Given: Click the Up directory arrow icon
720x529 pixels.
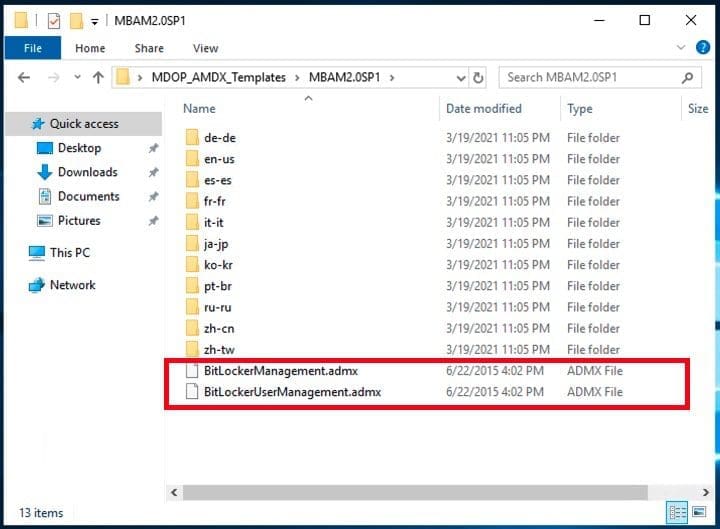Looking at the screenshot, I should coord(98,77).
